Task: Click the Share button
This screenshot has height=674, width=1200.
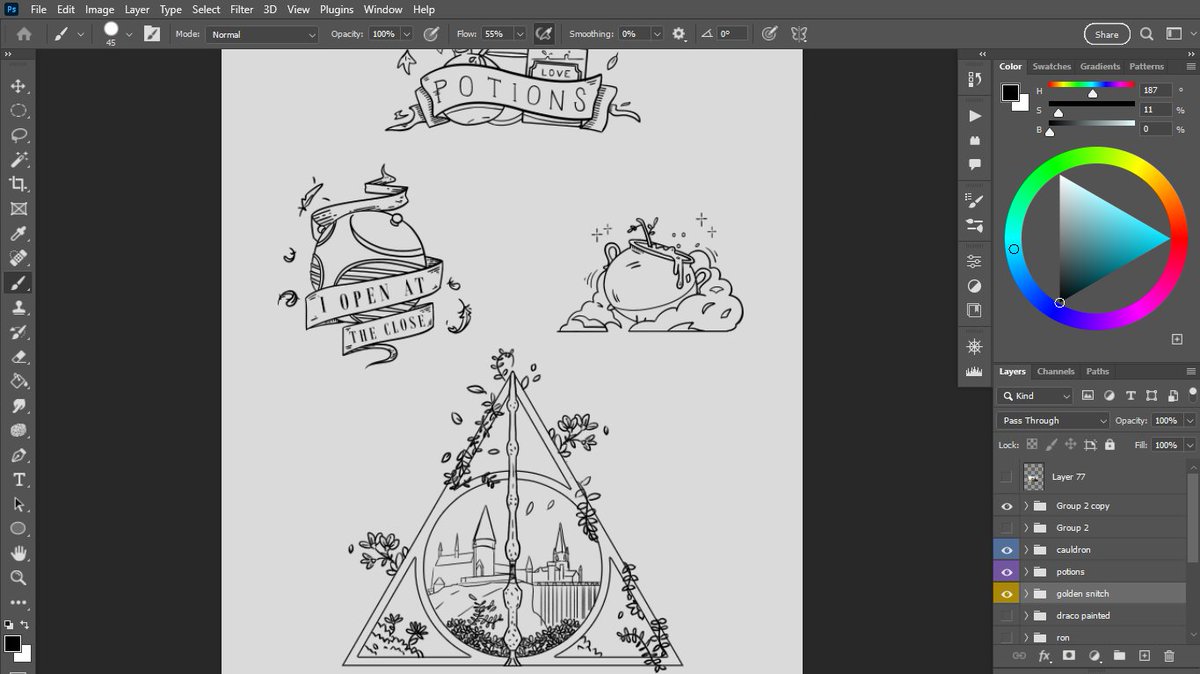Action: pos(1106,34)
